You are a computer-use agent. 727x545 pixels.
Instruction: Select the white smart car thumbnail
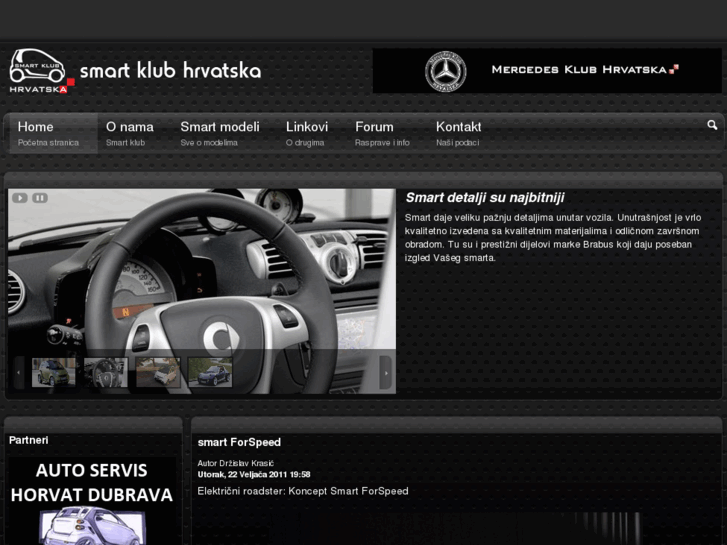coord(158,372)
